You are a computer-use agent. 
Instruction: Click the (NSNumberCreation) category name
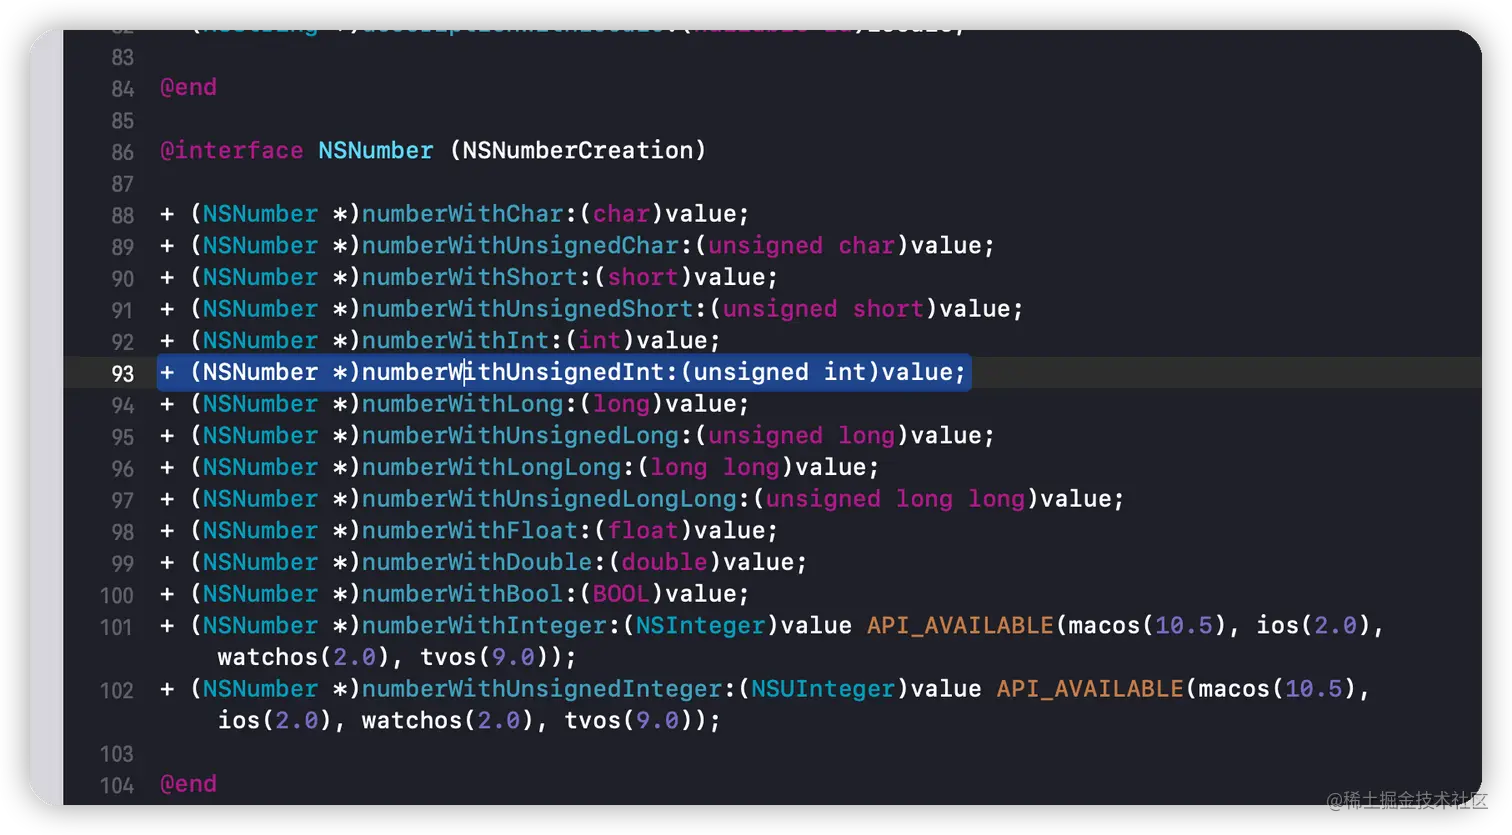578,151
